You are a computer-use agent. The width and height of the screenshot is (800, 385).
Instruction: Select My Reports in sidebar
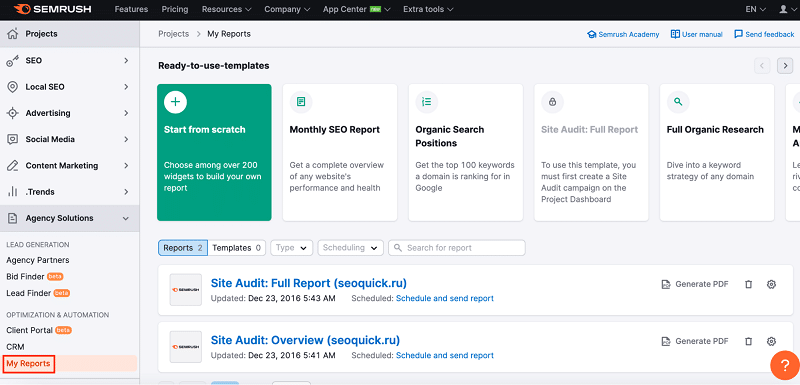[29, 364]
